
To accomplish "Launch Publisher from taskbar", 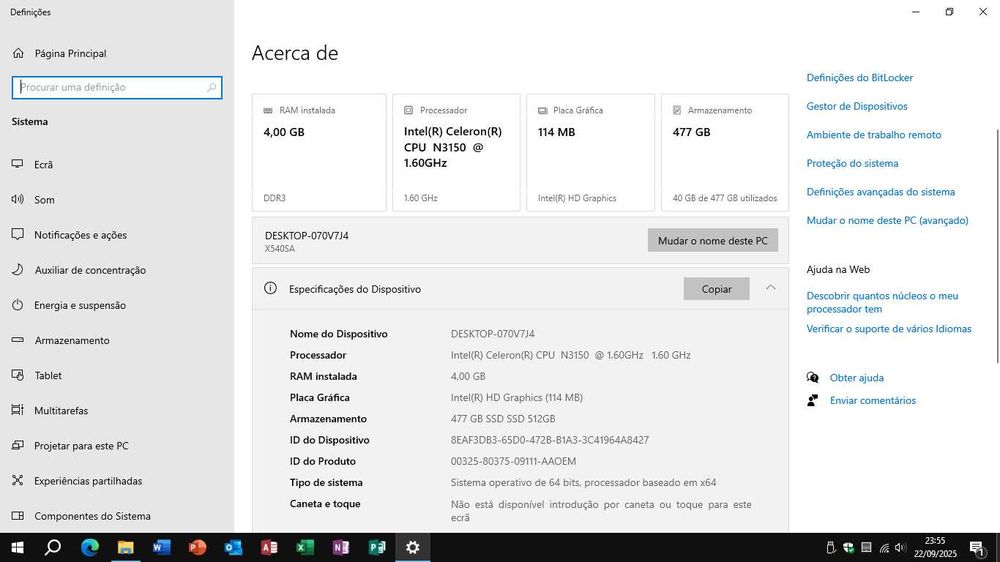I will pyautogui.click(x=377, y=547).
